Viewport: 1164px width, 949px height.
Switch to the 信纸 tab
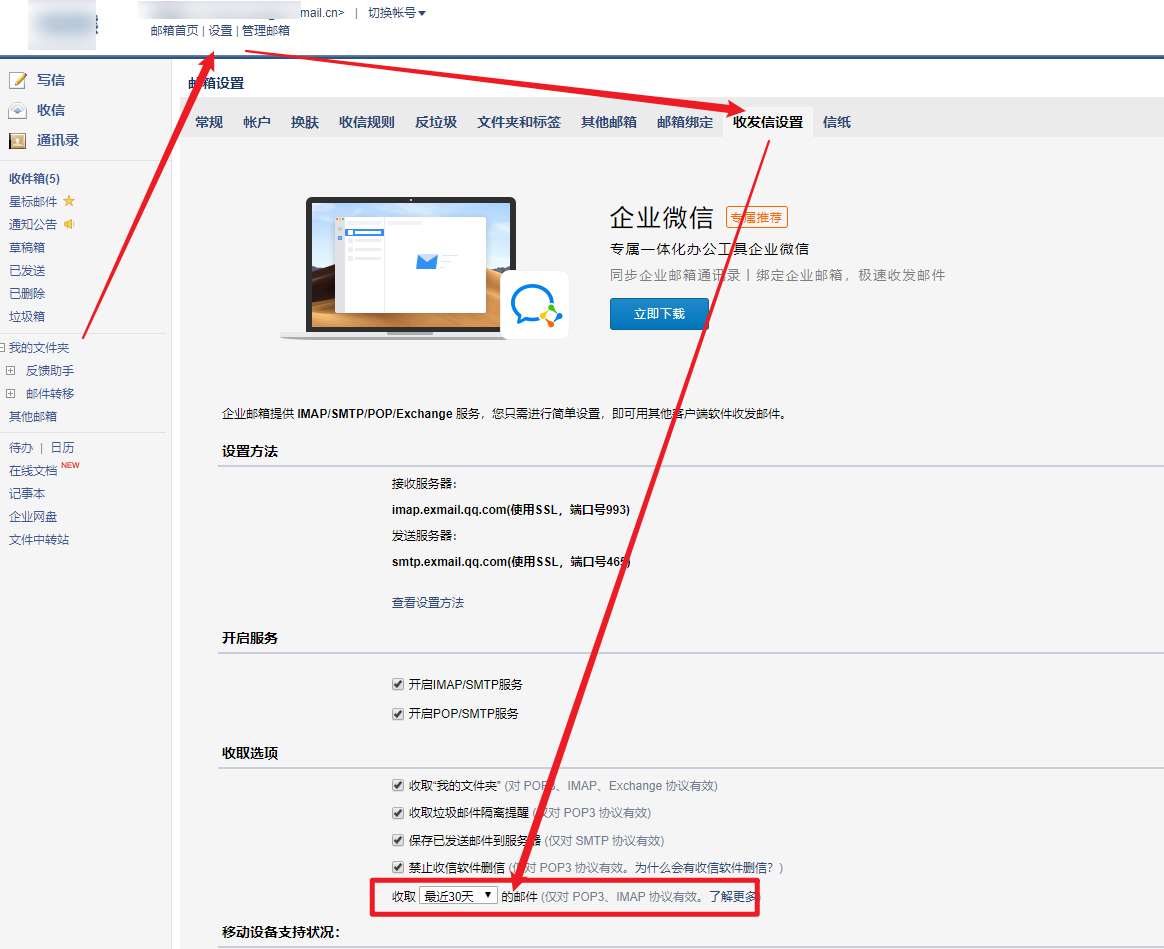pos(837,123)
